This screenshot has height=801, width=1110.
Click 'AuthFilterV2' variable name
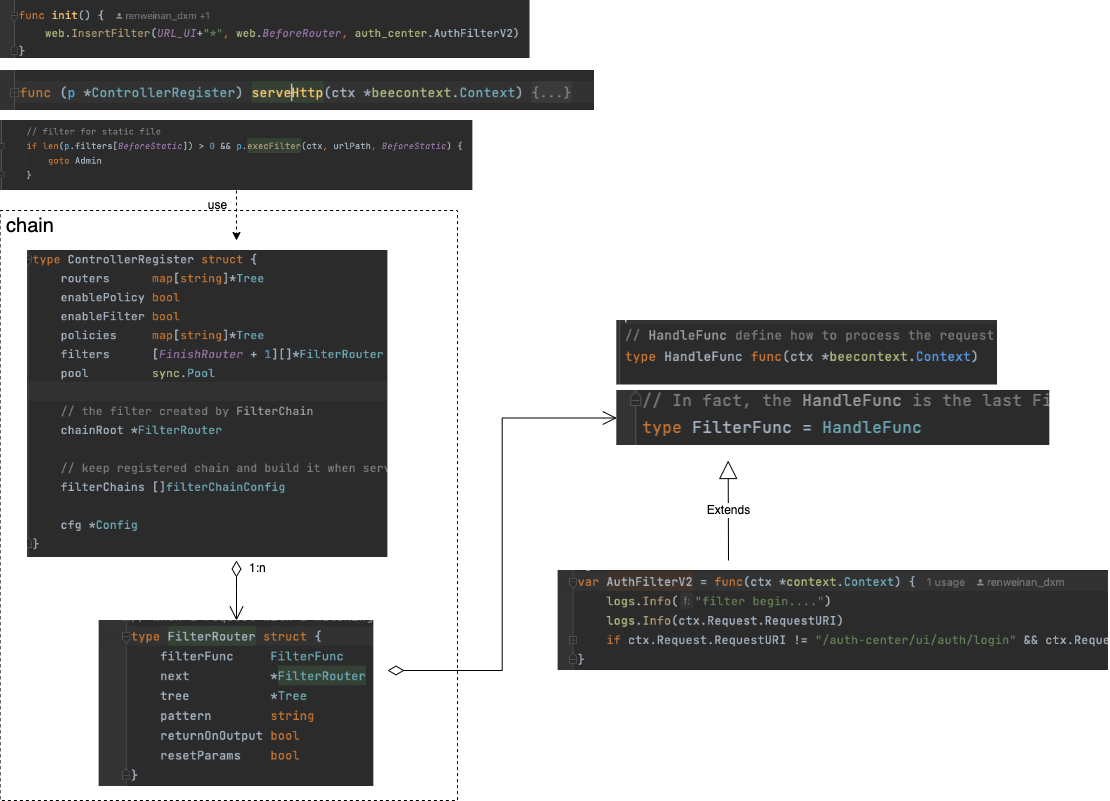coord(649,582)
